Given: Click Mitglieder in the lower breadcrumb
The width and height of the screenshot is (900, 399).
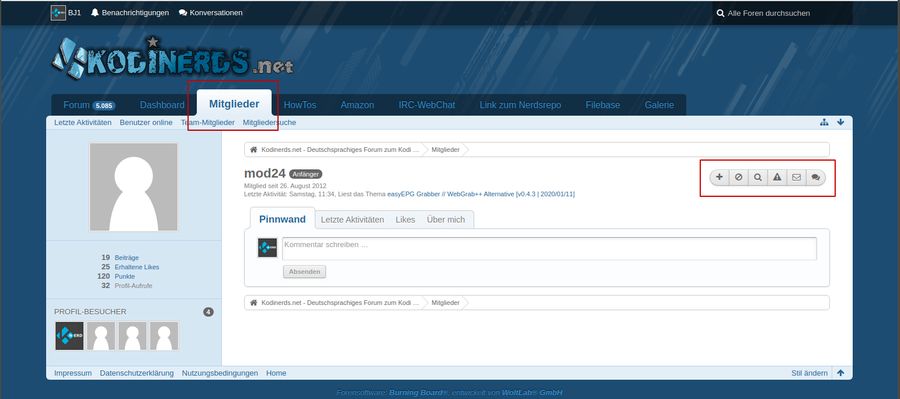Looking at the screenshot, I should [445, 303].
